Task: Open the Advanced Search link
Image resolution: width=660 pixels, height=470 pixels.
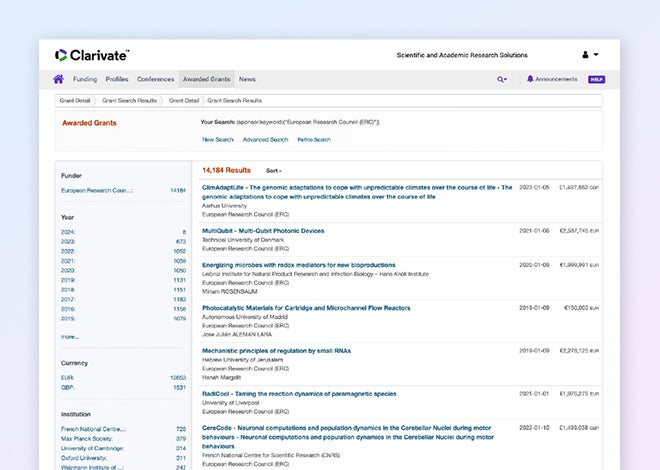Action: 265,139
